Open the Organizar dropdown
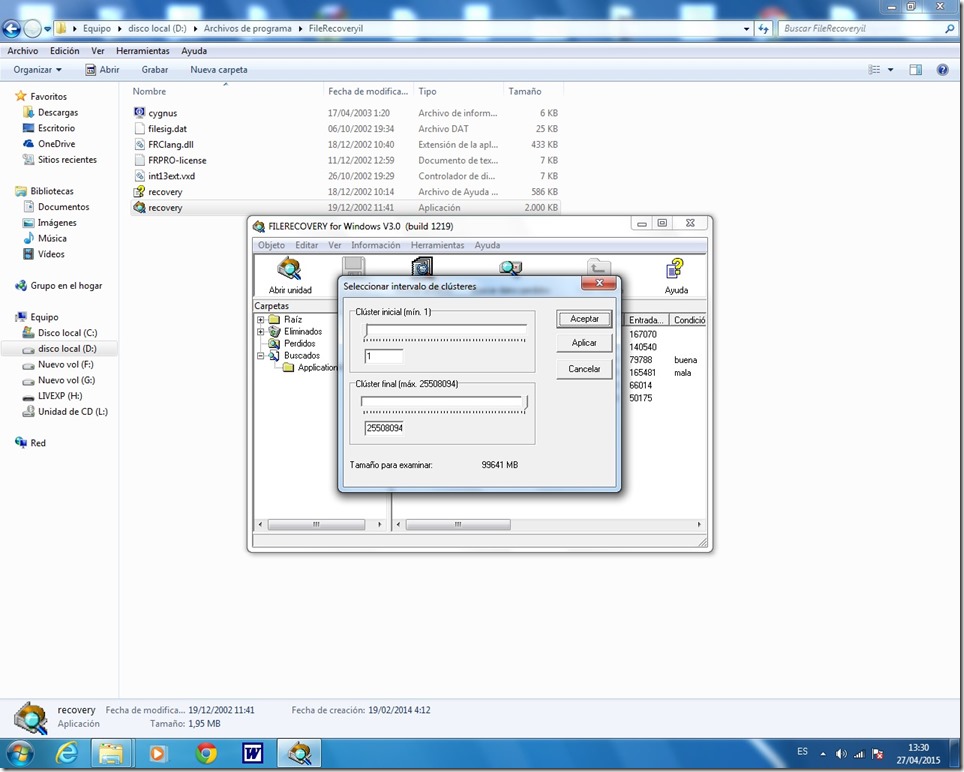The width and height of the screenshot is (964, 772). 38,69
